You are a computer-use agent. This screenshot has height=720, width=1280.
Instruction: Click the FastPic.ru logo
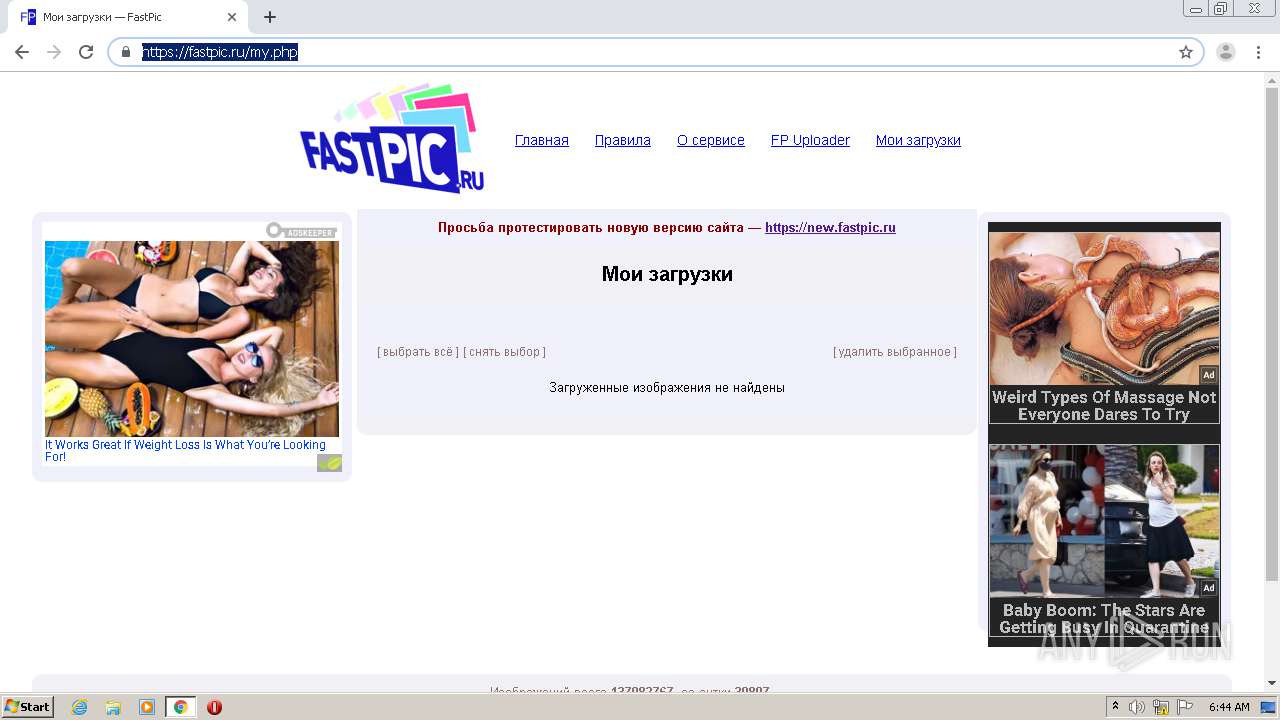[x=392, y=138]
